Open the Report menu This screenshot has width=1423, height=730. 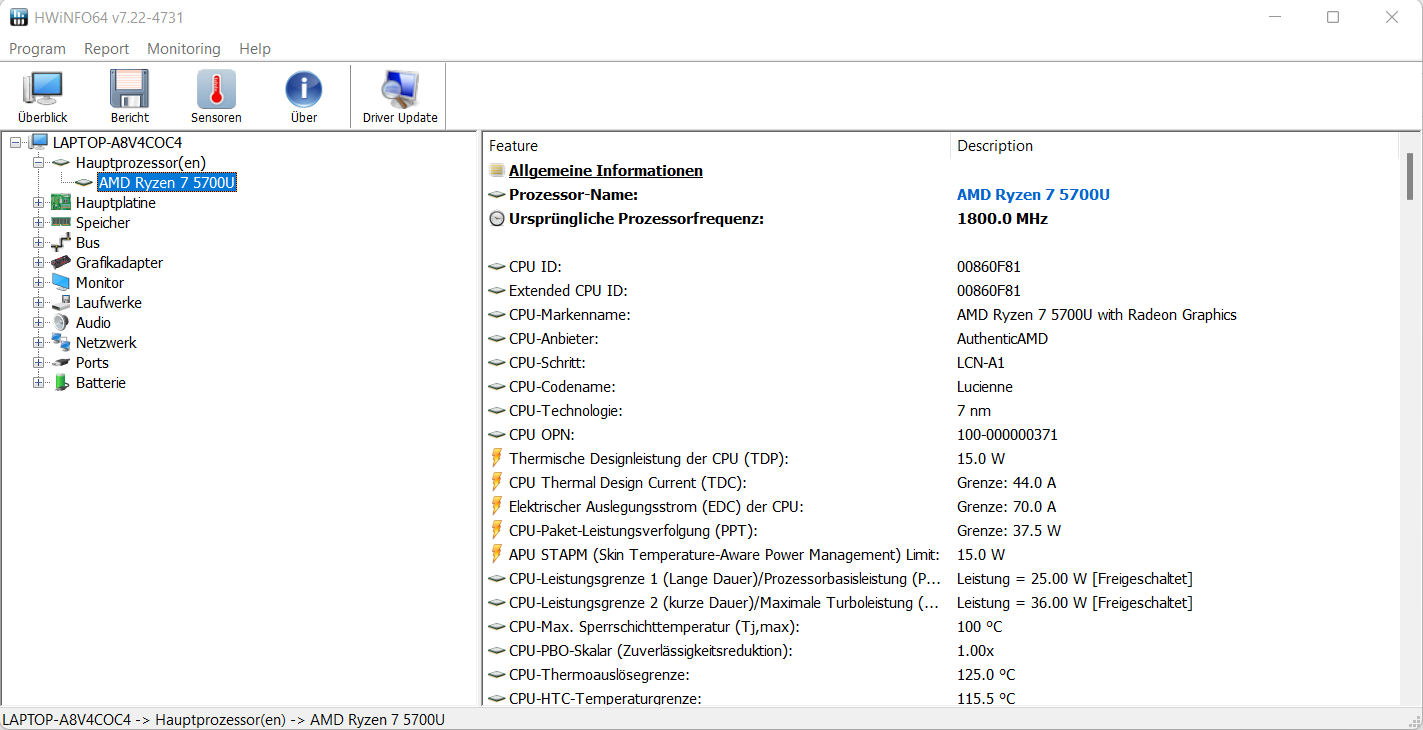coord(106,49)
